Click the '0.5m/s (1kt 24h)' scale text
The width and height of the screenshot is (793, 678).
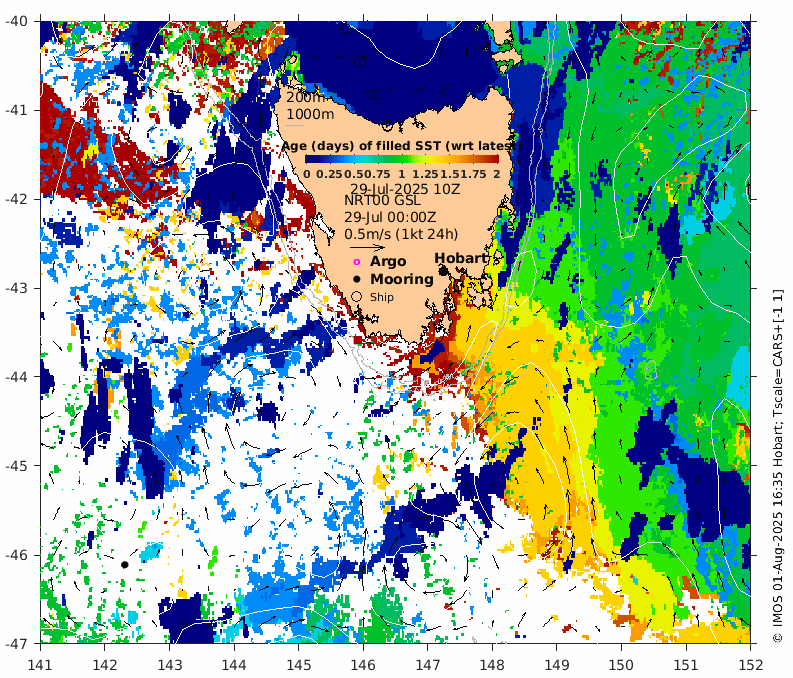click(401, 235)
